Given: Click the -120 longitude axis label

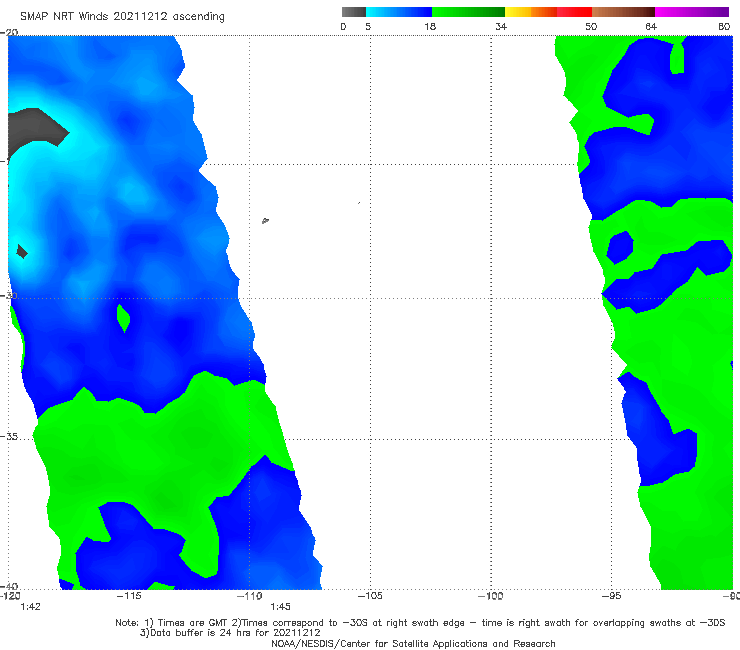Looking at the screenshot, I should (x=10, y=596).
